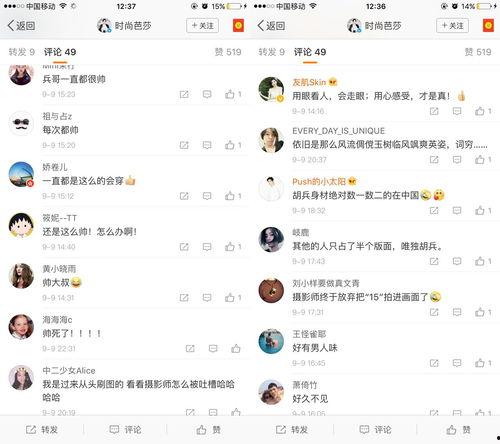500x444 pixels.
Task: Repost the comment '兵哥一直都很帅'
Action: 184,94
